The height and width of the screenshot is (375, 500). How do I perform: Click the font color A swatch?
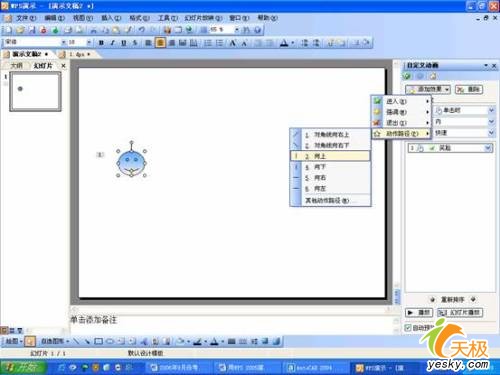point(284,43)
